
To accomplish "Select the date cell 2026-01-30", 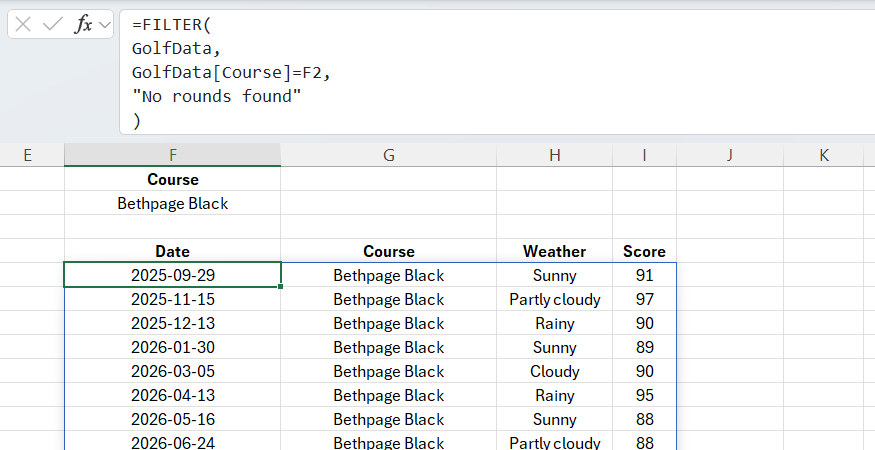I will 172,347.
